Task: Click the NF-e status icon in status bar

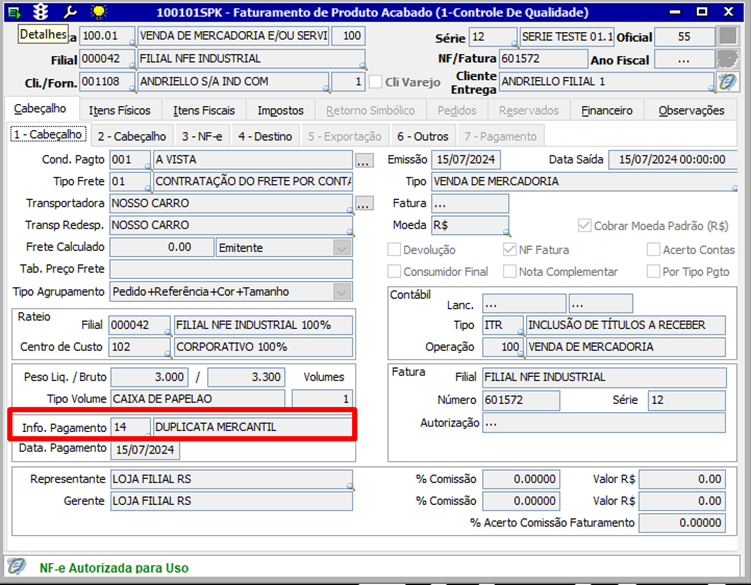Action: pos(17,566)
